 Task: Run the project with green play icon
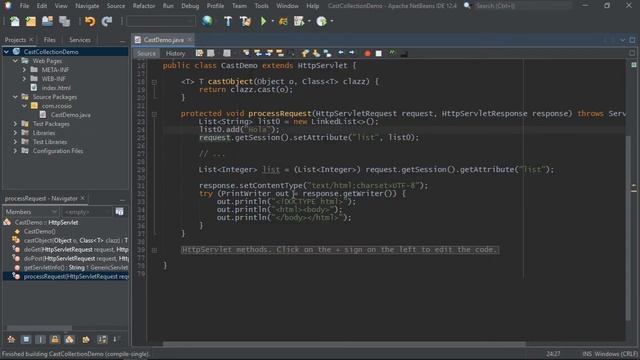tap(263, 21)
